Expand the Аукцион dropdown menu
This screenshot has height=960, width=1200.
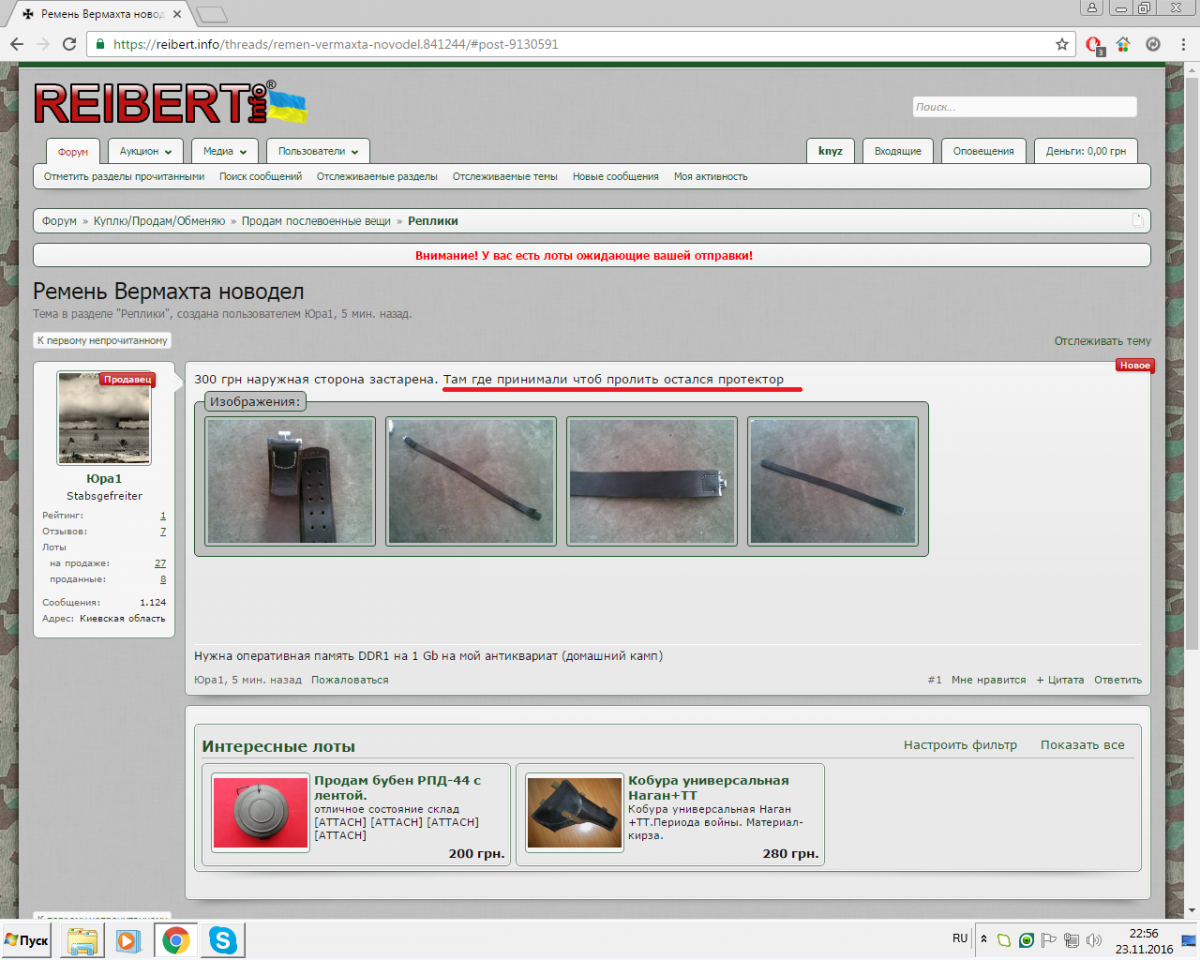point(145,151)
